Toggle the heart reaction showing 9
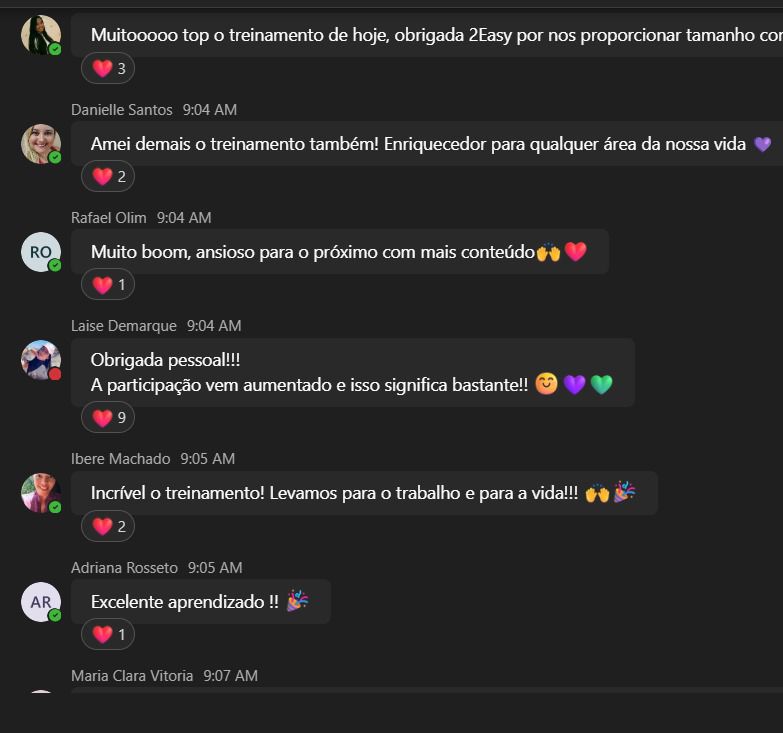This screenshot has width=783, height=733. [108, 417]
